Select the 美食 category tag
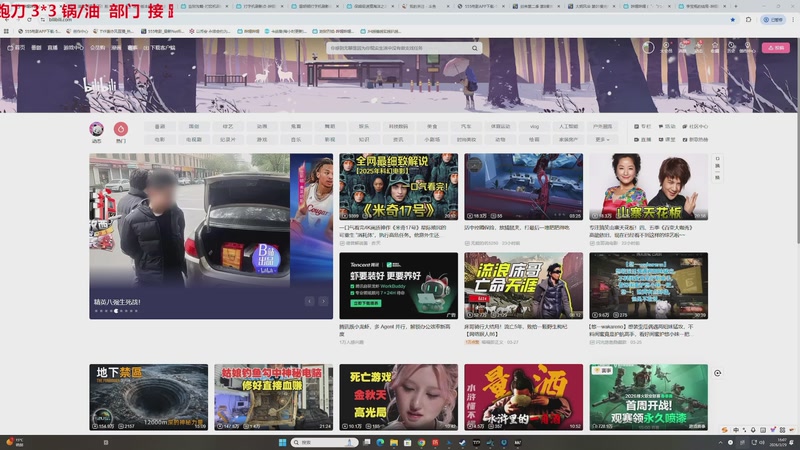Screen dimensions: 800x450 432,126
